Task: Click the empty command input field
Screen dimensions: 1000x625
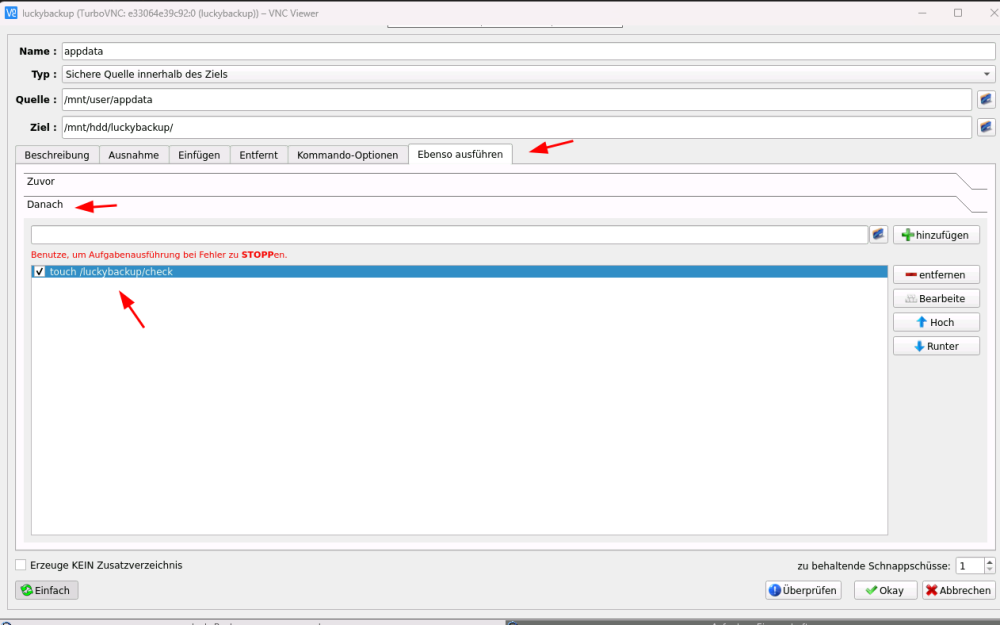Action: 450,234
